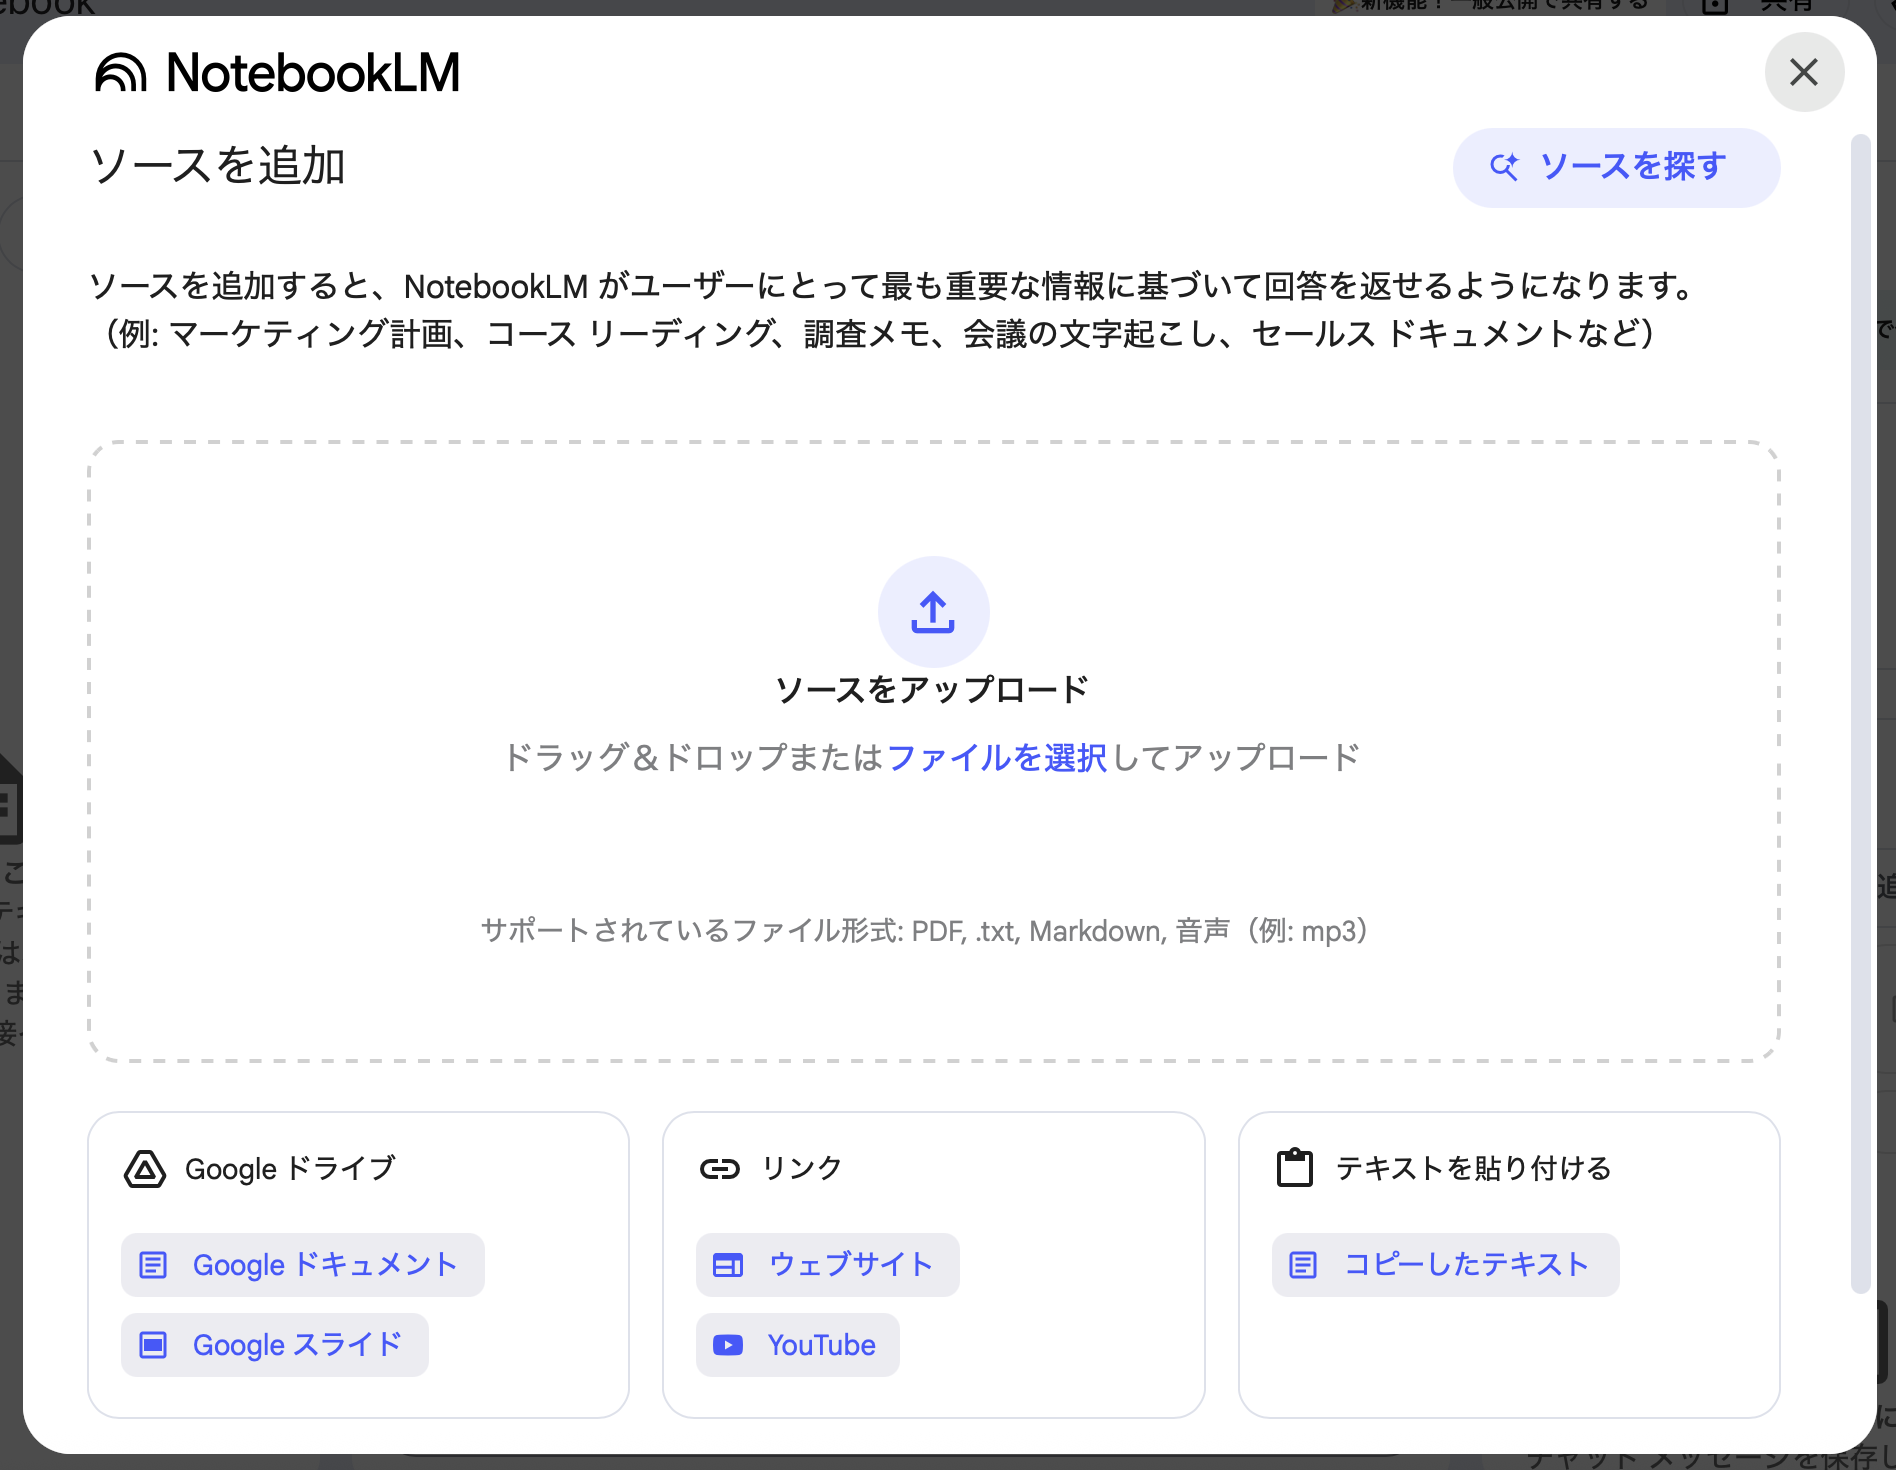This screenshot has width=1896, height=1470.
Task: Click the text icon in コピーしたテキスト
Action: [x=1303, y=1265]
